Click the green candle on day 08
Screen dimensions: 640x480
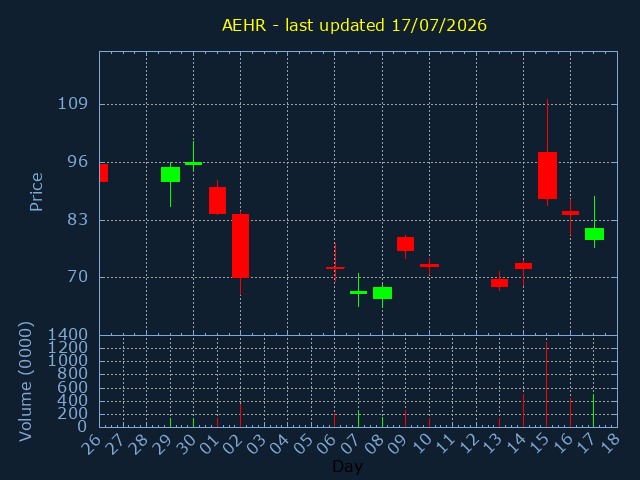pyautogui.click(x=382, y=293)
